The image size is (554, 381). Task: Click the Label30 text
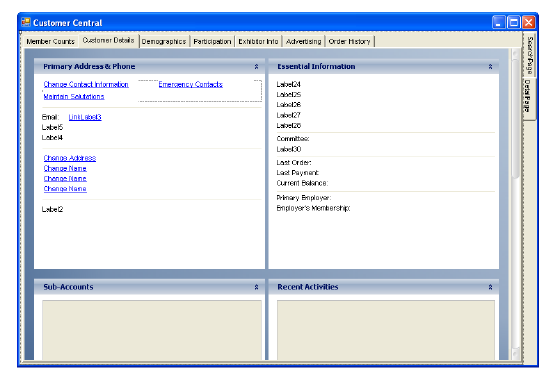click(289, 149)
